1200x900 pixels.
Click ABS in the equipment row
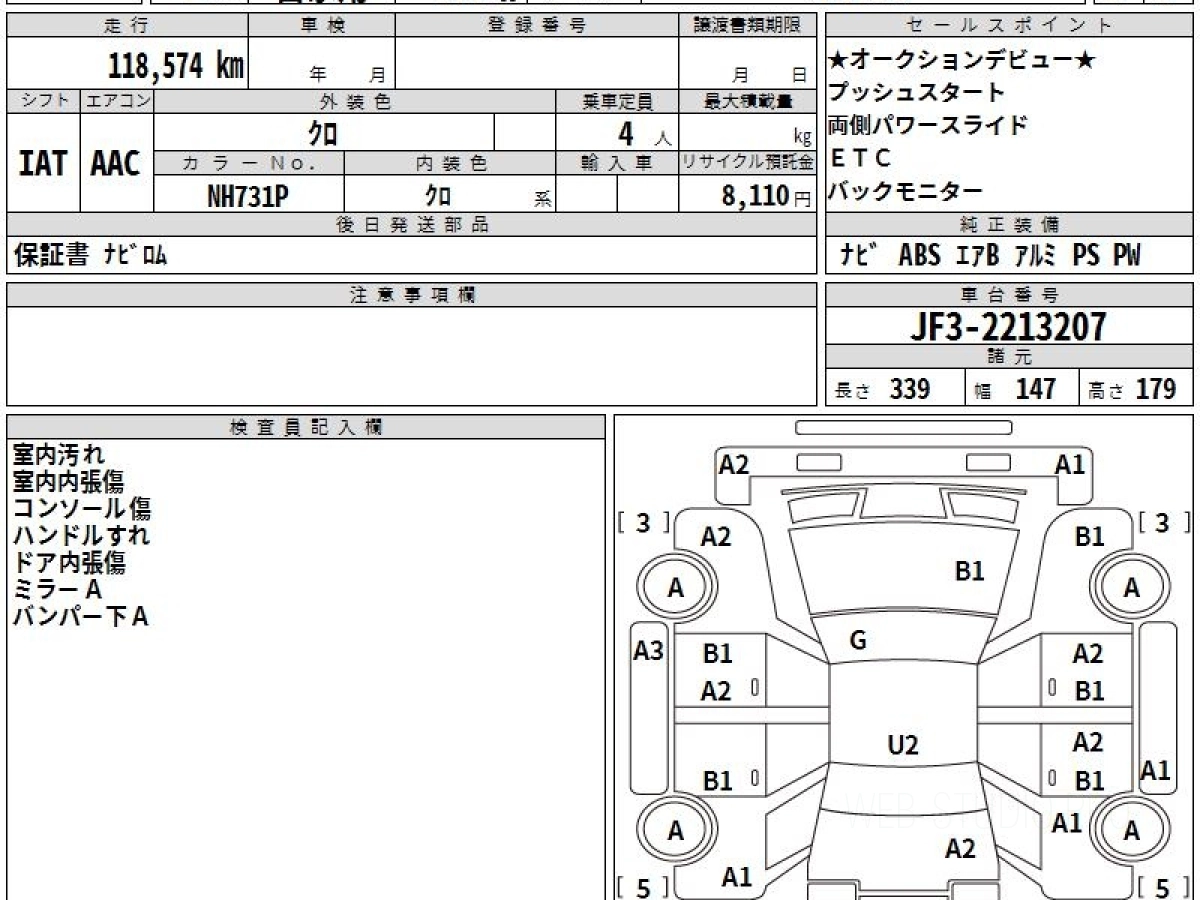click(919, 255)
